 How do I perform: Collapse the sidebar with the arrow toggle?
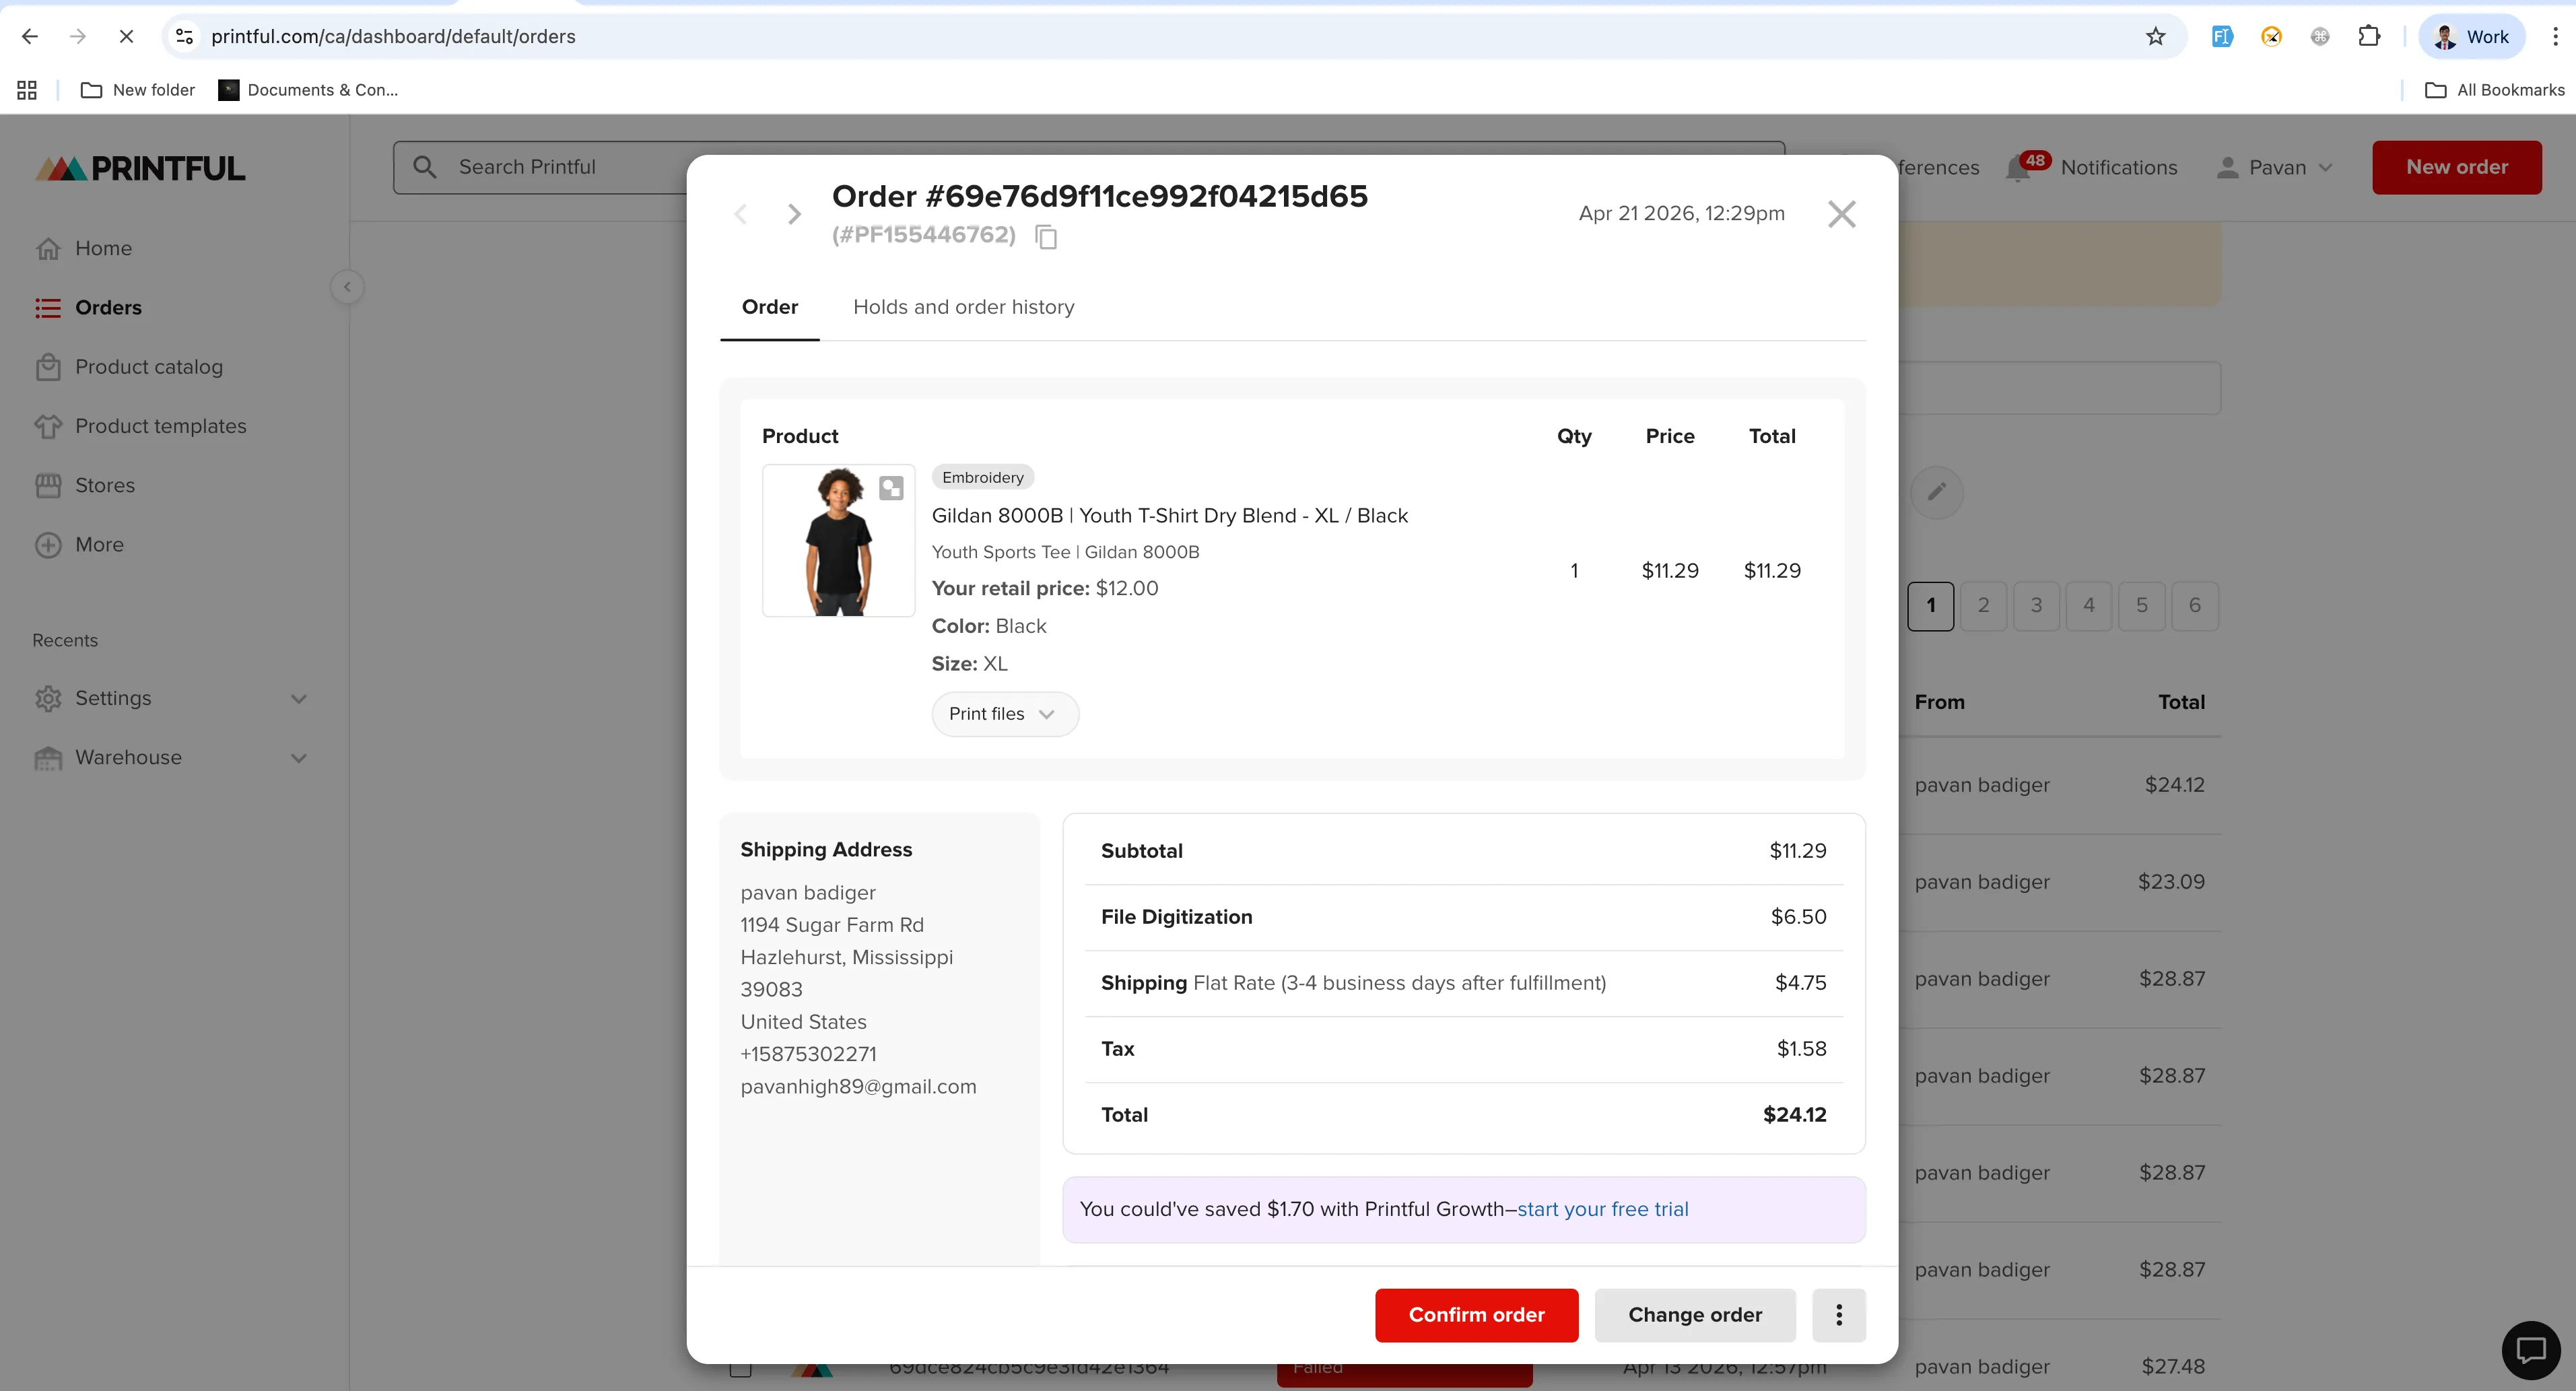pos(347,288)
